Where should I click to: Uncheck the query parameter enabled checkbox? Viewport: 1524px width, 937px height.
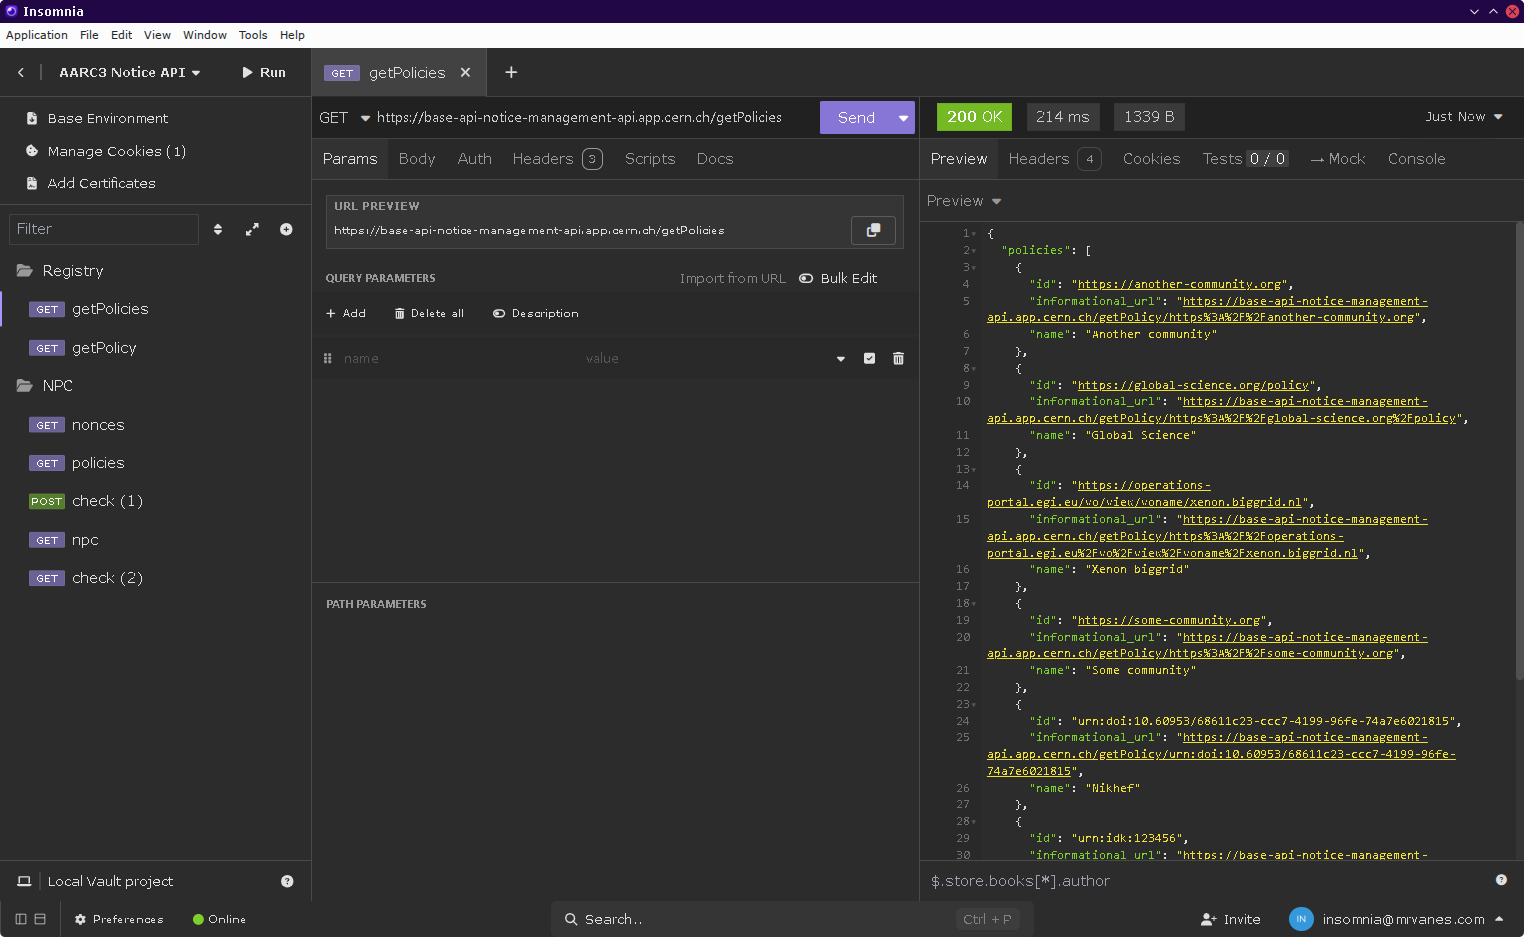(x=869, y=359)
